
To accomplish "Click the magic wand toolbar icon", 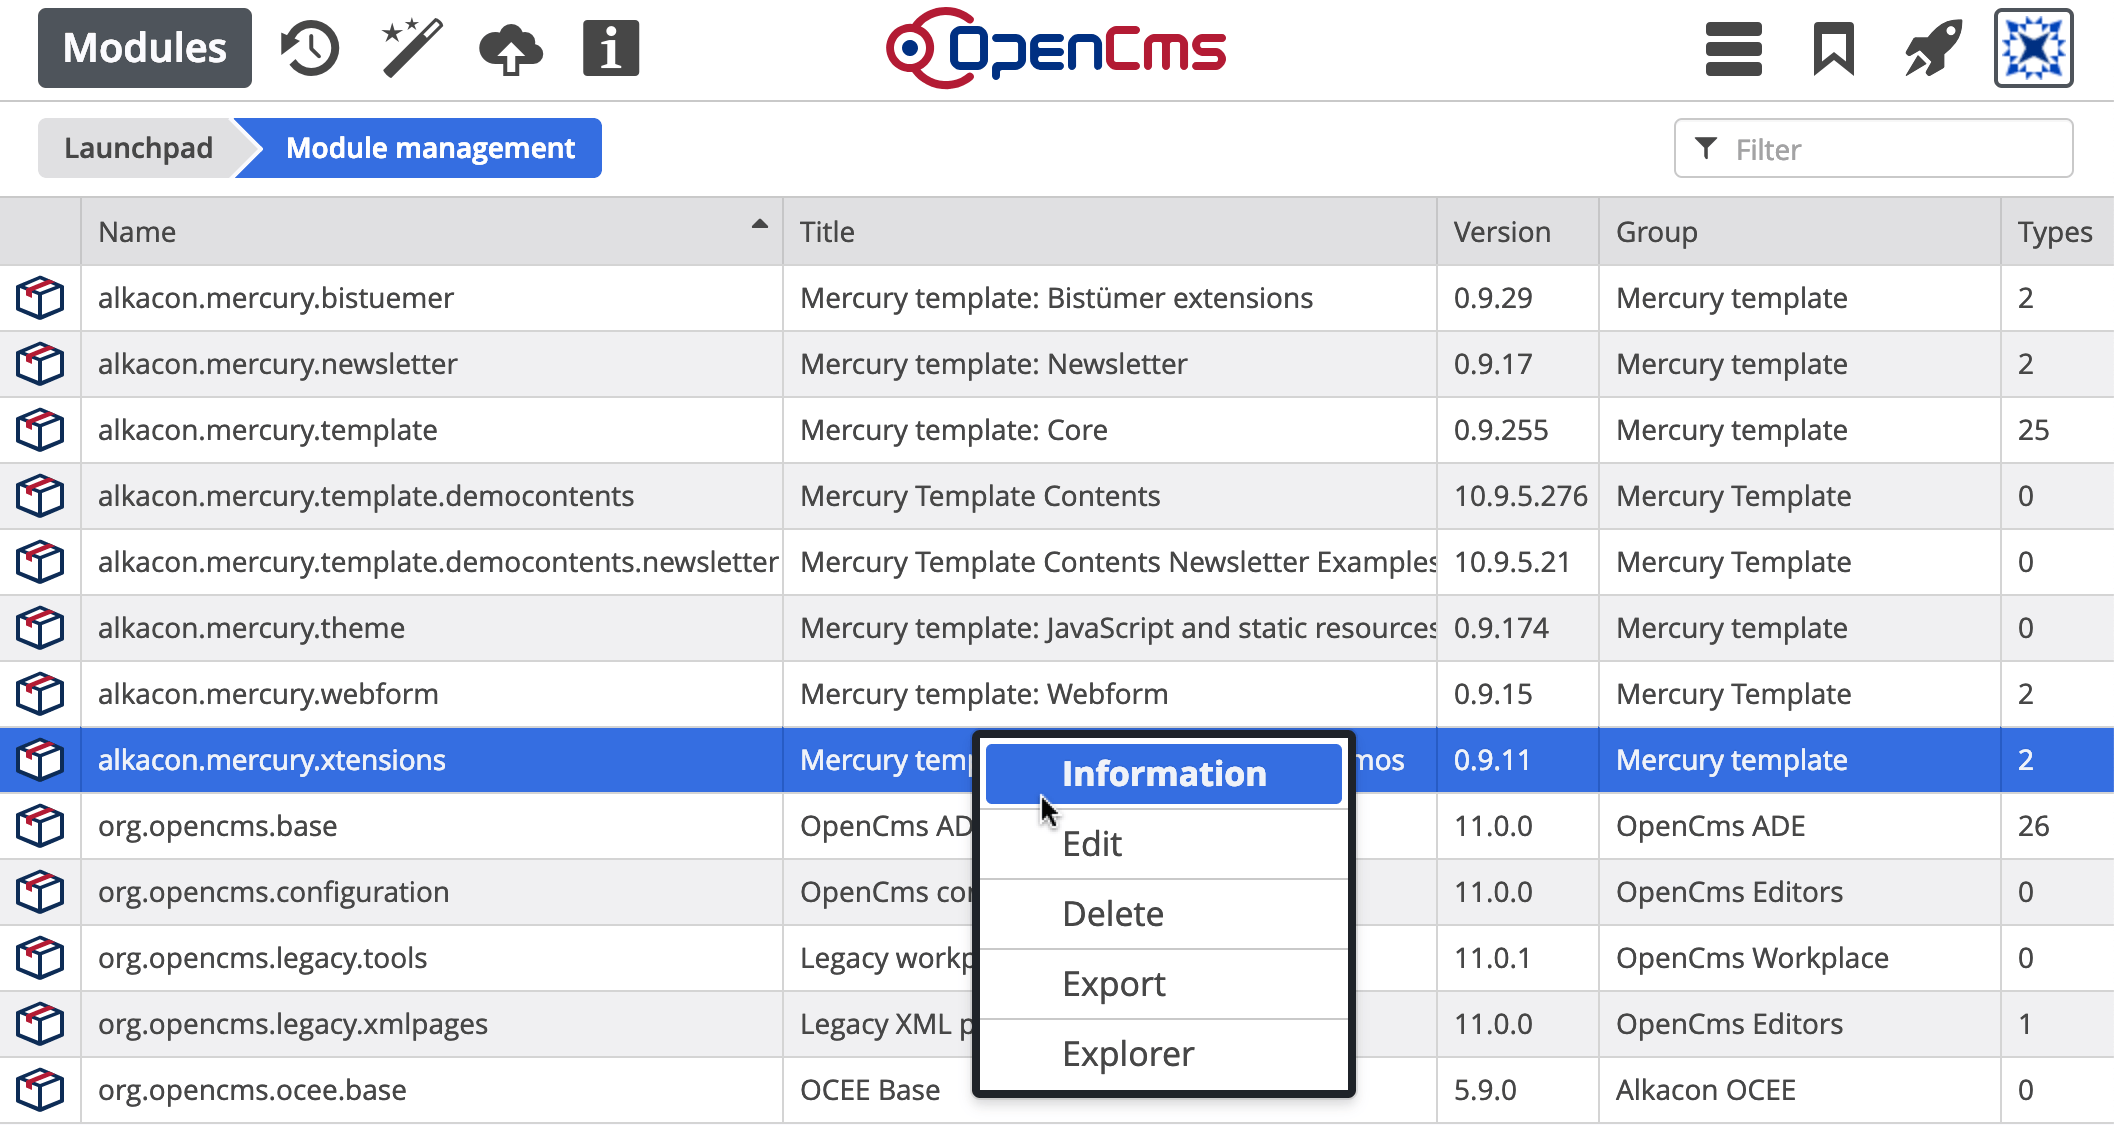I will pyautogui.click(x=411, y=48).
